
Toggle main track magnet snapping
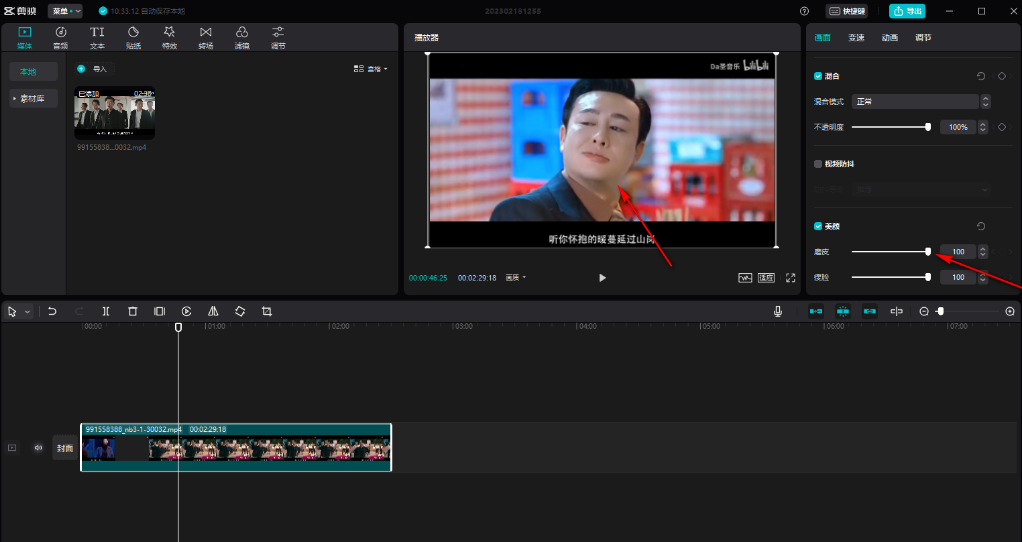click(815, 311)
